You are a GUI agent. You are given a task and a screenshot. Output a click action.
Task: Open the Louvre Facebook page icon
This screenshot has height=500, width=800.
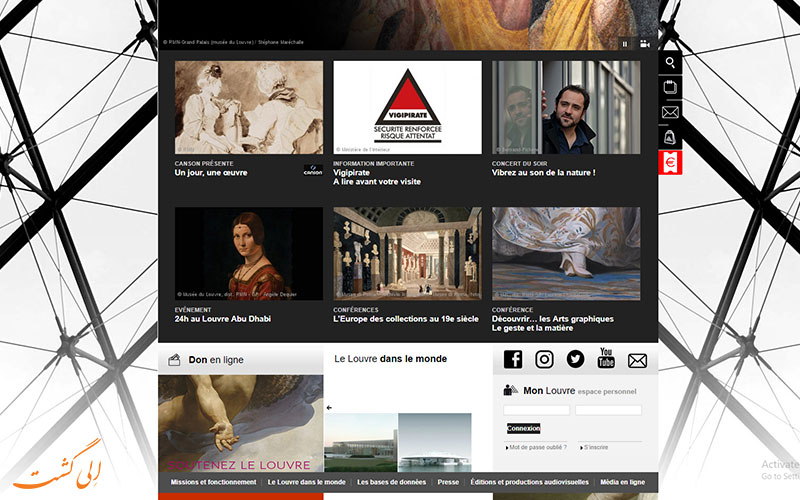pos(513,359)
